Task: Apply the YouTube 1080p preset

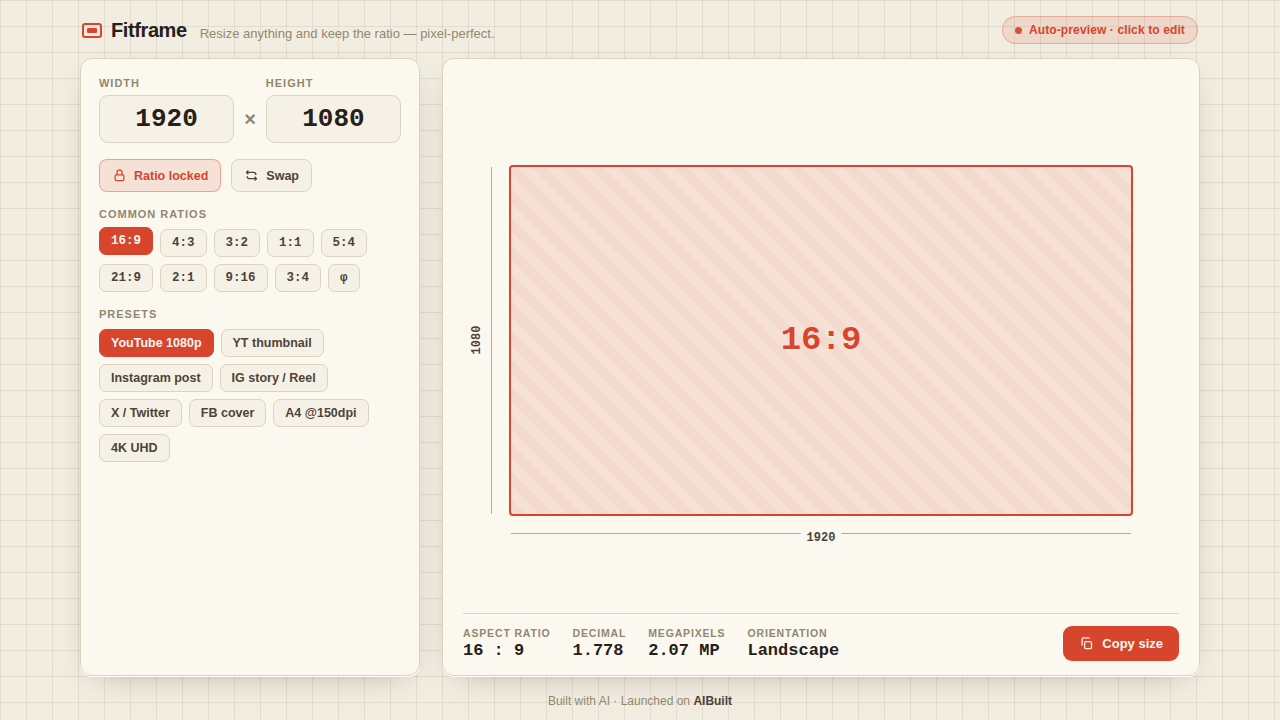Action: [156, 343]
